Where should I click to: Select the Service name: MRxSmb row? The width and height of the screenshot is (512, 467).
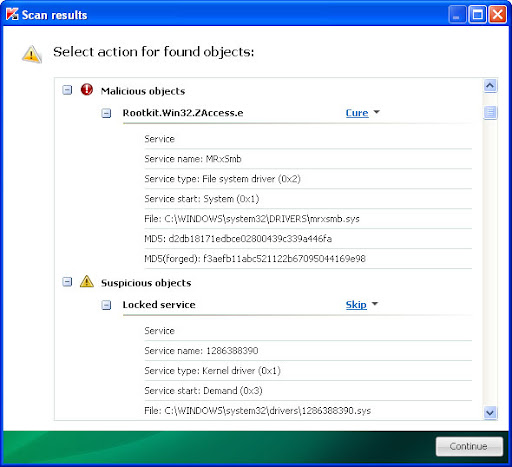coord(308,159)
